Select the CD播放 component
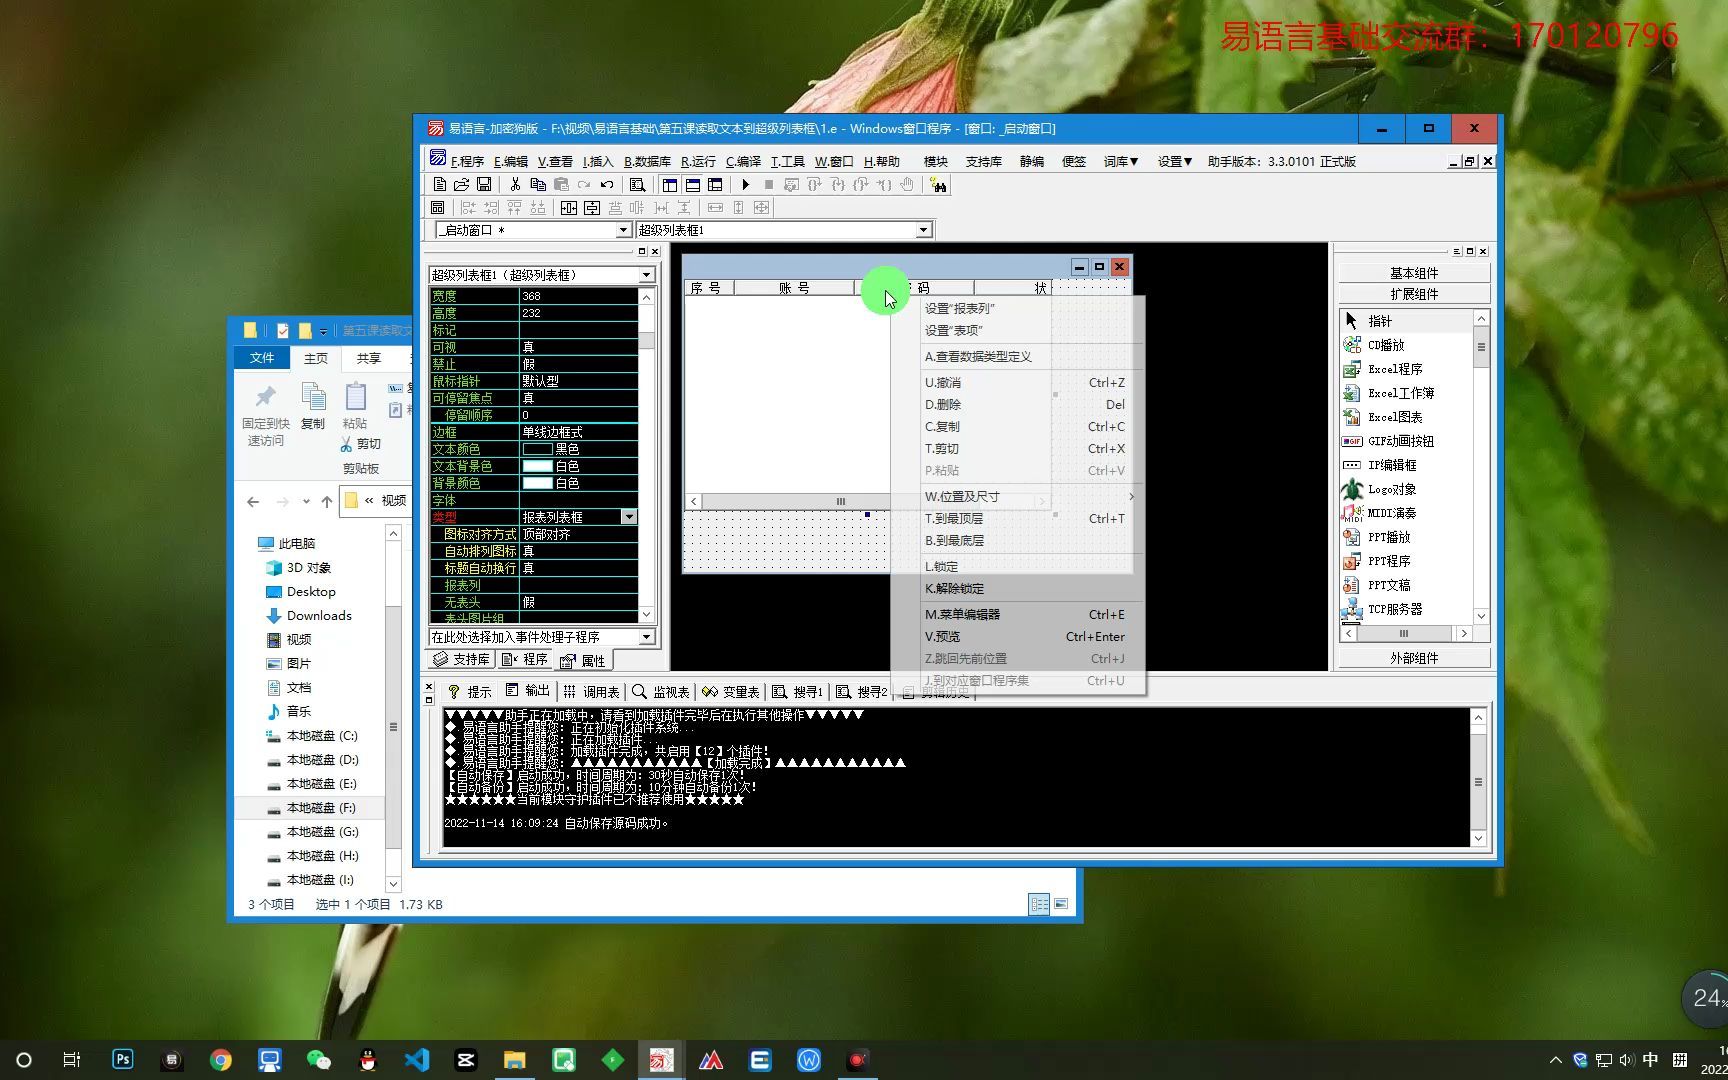1728x1080 pixels. (x=1386, y=345)
